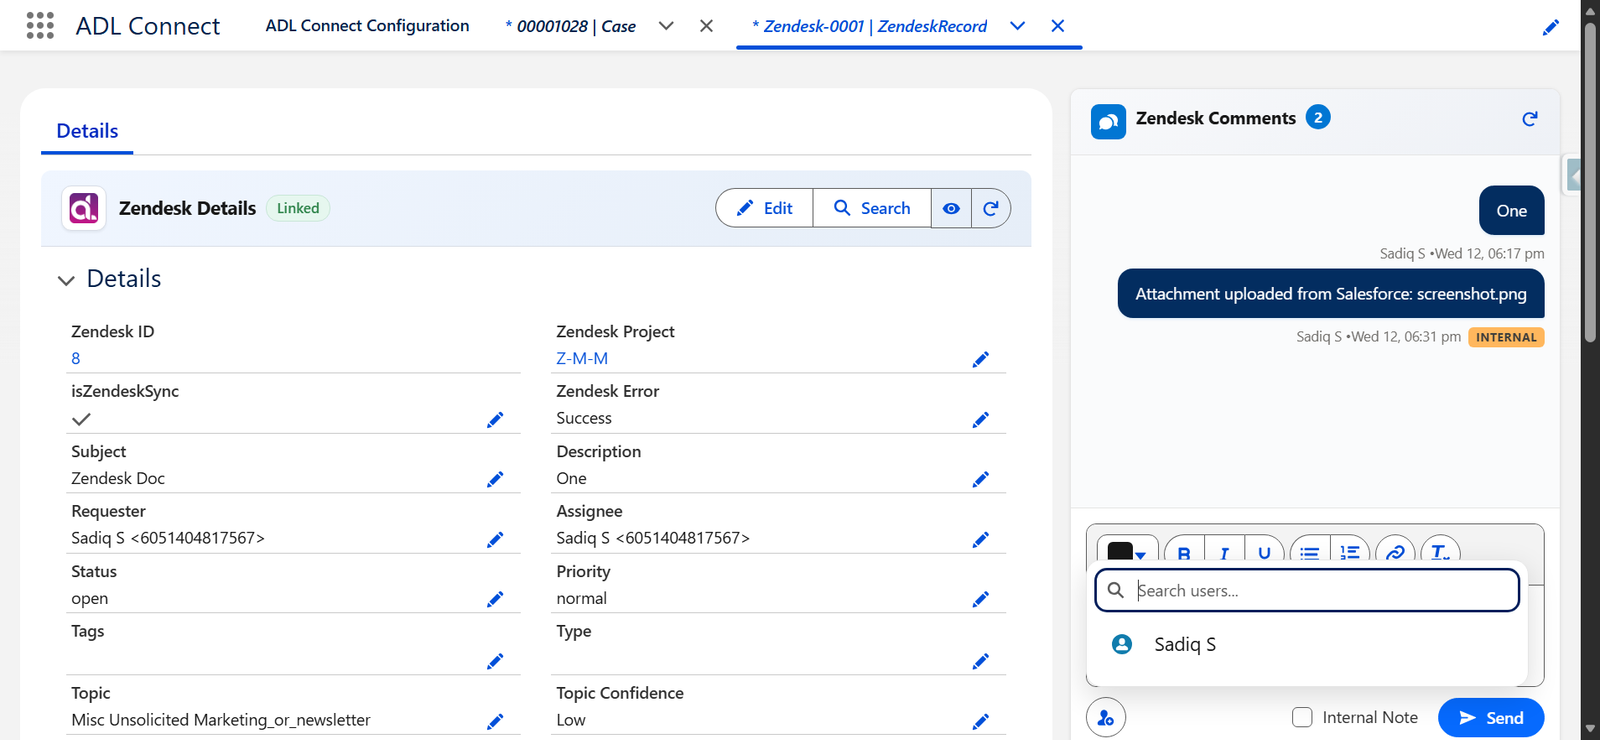Viewport: 1600px width, 740px height.
Task: Click the mention user button
Action: pyautogui.click(x=1106, y=717)
